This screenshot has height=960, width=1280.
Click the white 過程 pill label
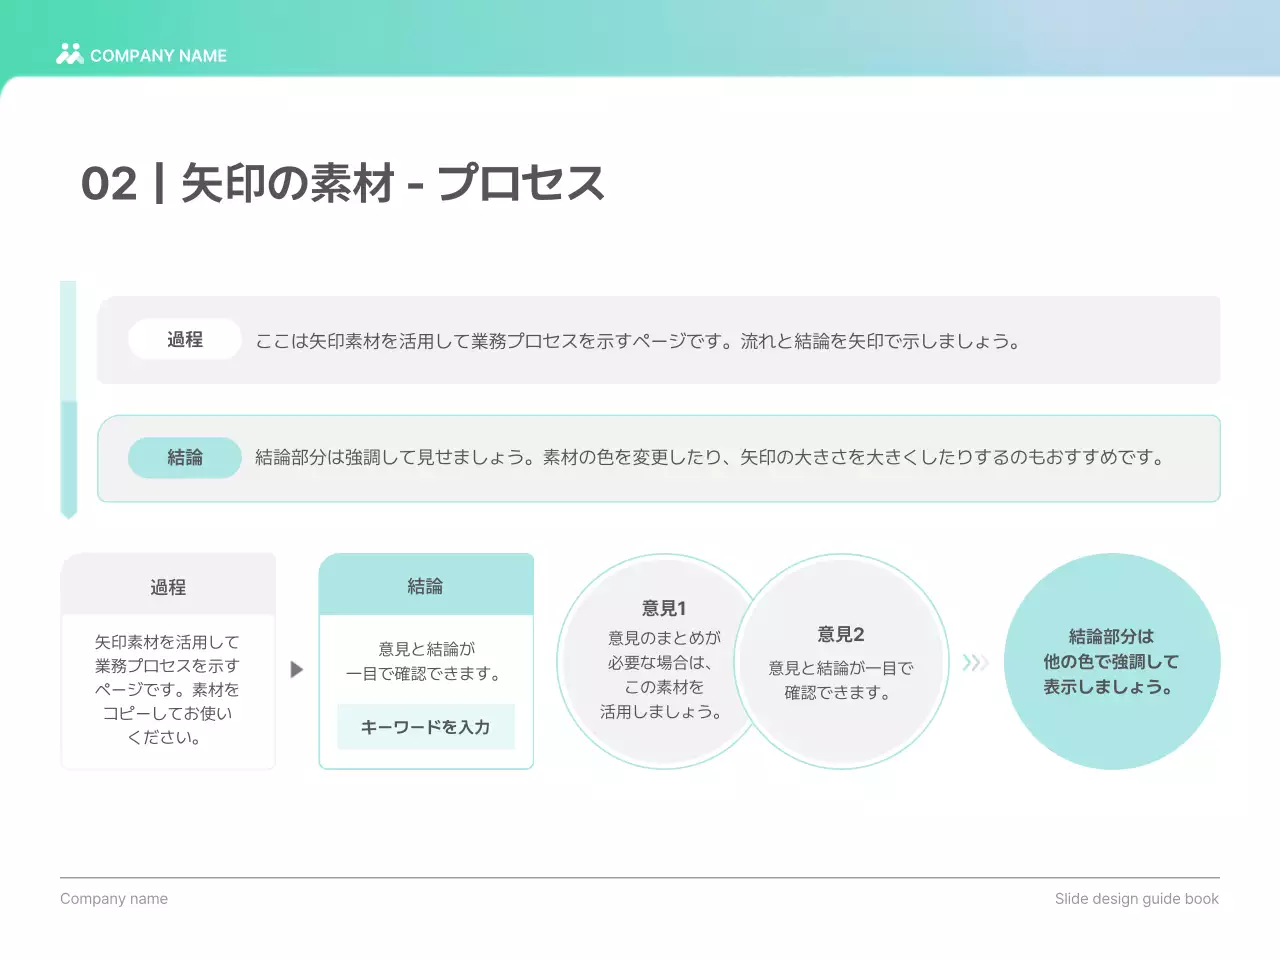(185, 340)
